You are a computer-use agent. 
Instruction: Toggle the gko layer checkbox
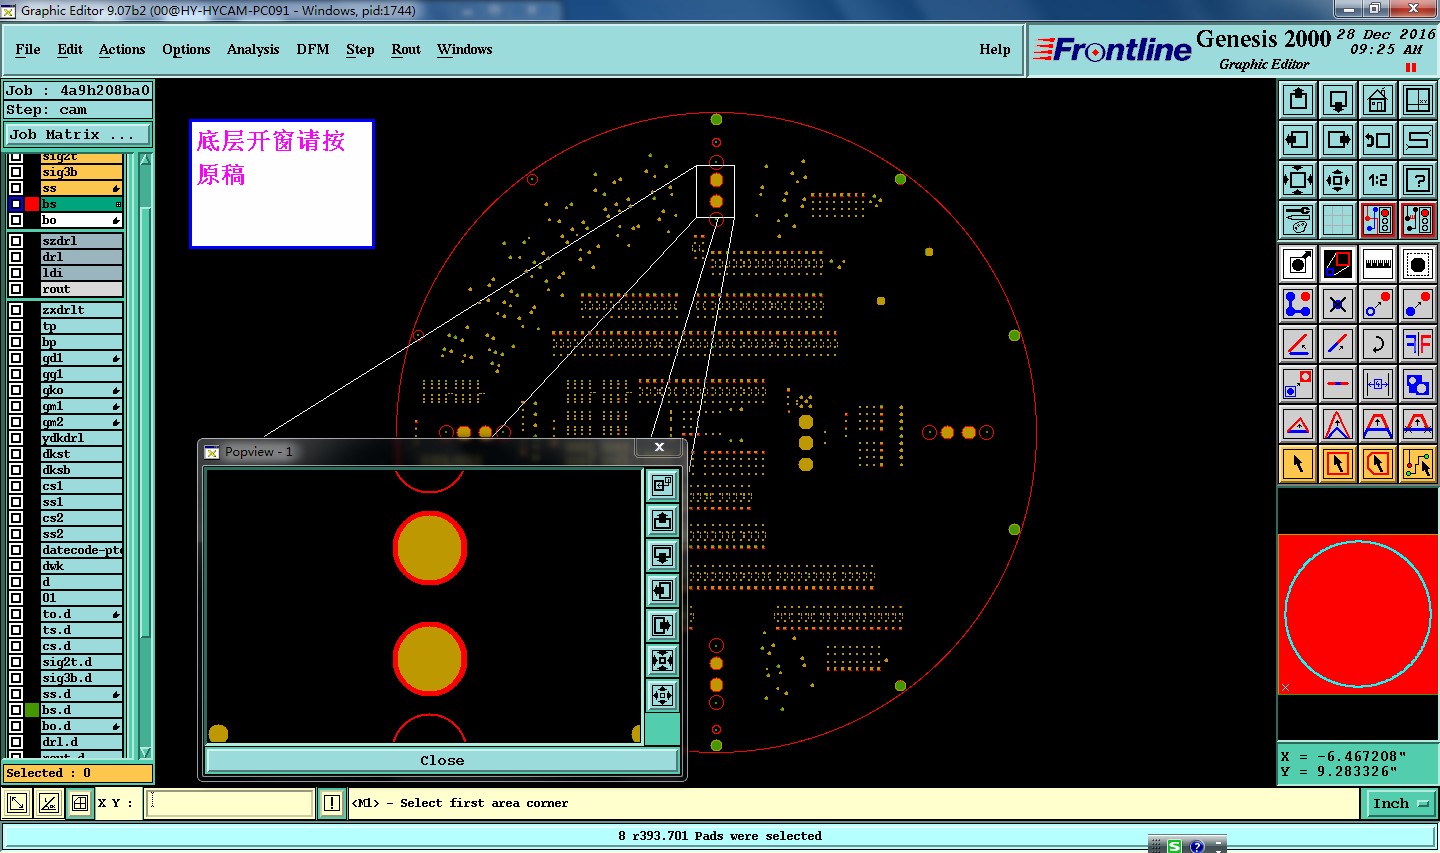[16, 390]
